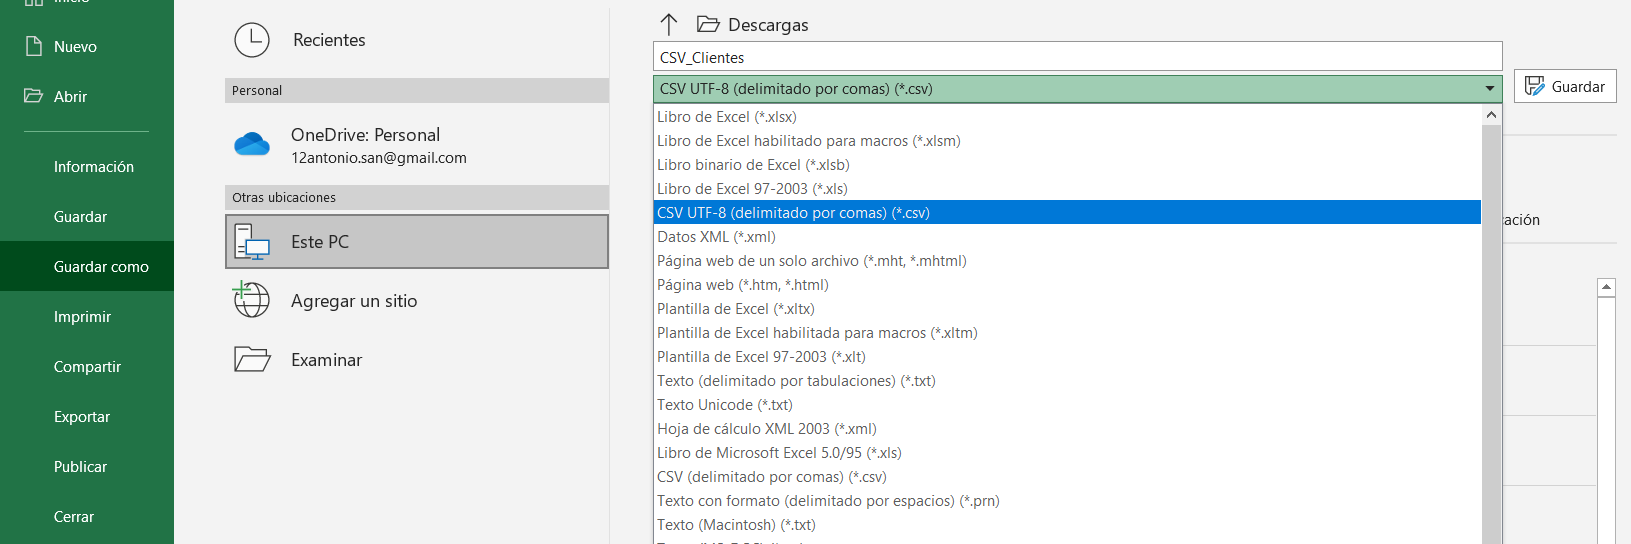Click the format list scroll up arrow
The height and width of the screenshot is (544, 1631).
coord(1491,115)
